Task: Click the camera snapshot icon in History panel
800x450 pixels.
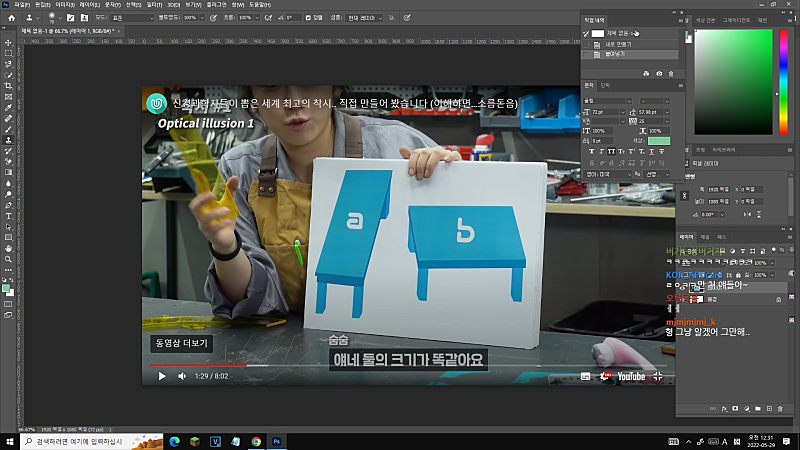Action: pos(659,74)
